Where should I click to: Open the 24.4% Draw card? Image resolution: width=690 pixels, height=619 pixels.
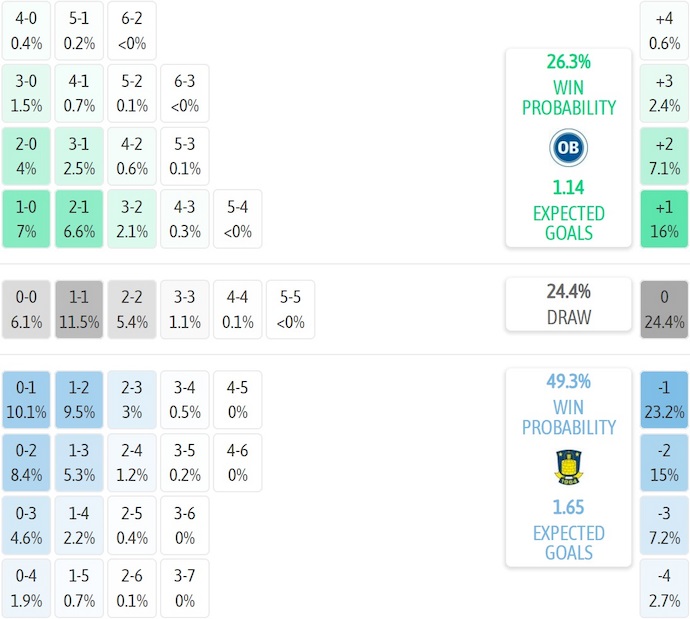(x=568, y=304)
